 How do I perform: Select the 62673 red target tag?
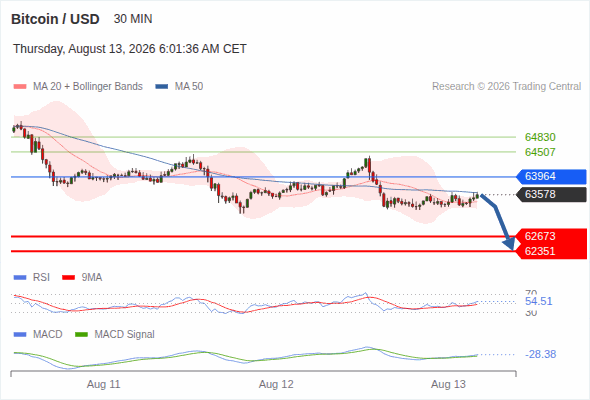[551, 236]
